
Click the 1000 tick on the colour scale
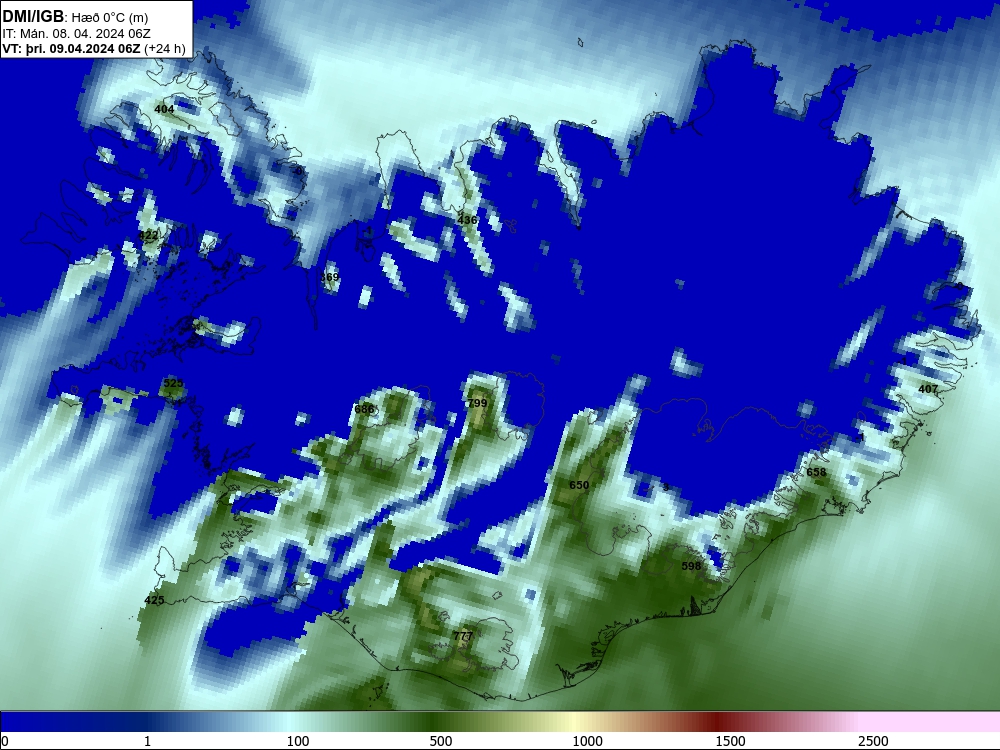coord(587,741)
